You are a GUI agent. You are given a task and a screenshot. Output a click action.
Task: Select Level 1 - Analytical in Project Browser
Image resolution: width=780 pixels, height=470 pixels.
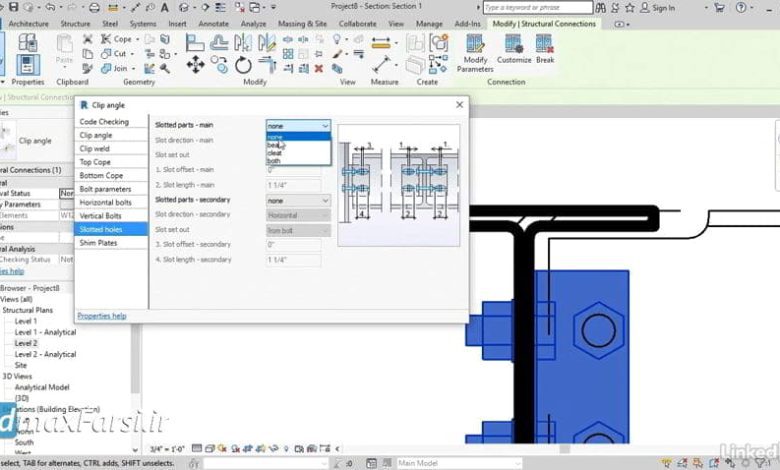click(x=45, y=332)
